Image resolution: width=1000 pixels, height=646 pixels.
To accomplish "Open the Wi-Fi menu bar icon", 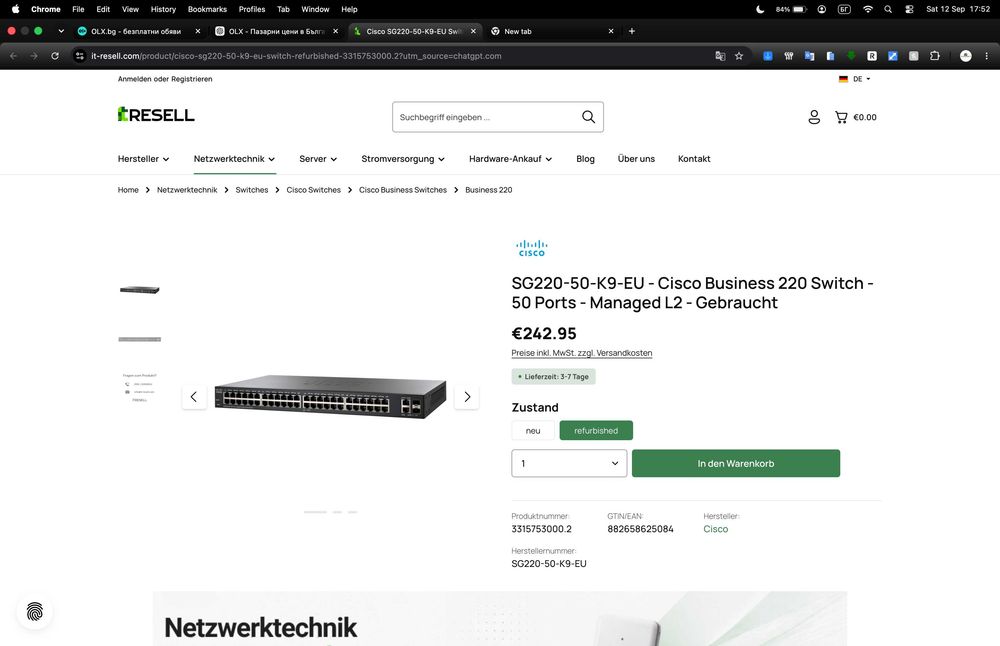I will tap(867, 10).
